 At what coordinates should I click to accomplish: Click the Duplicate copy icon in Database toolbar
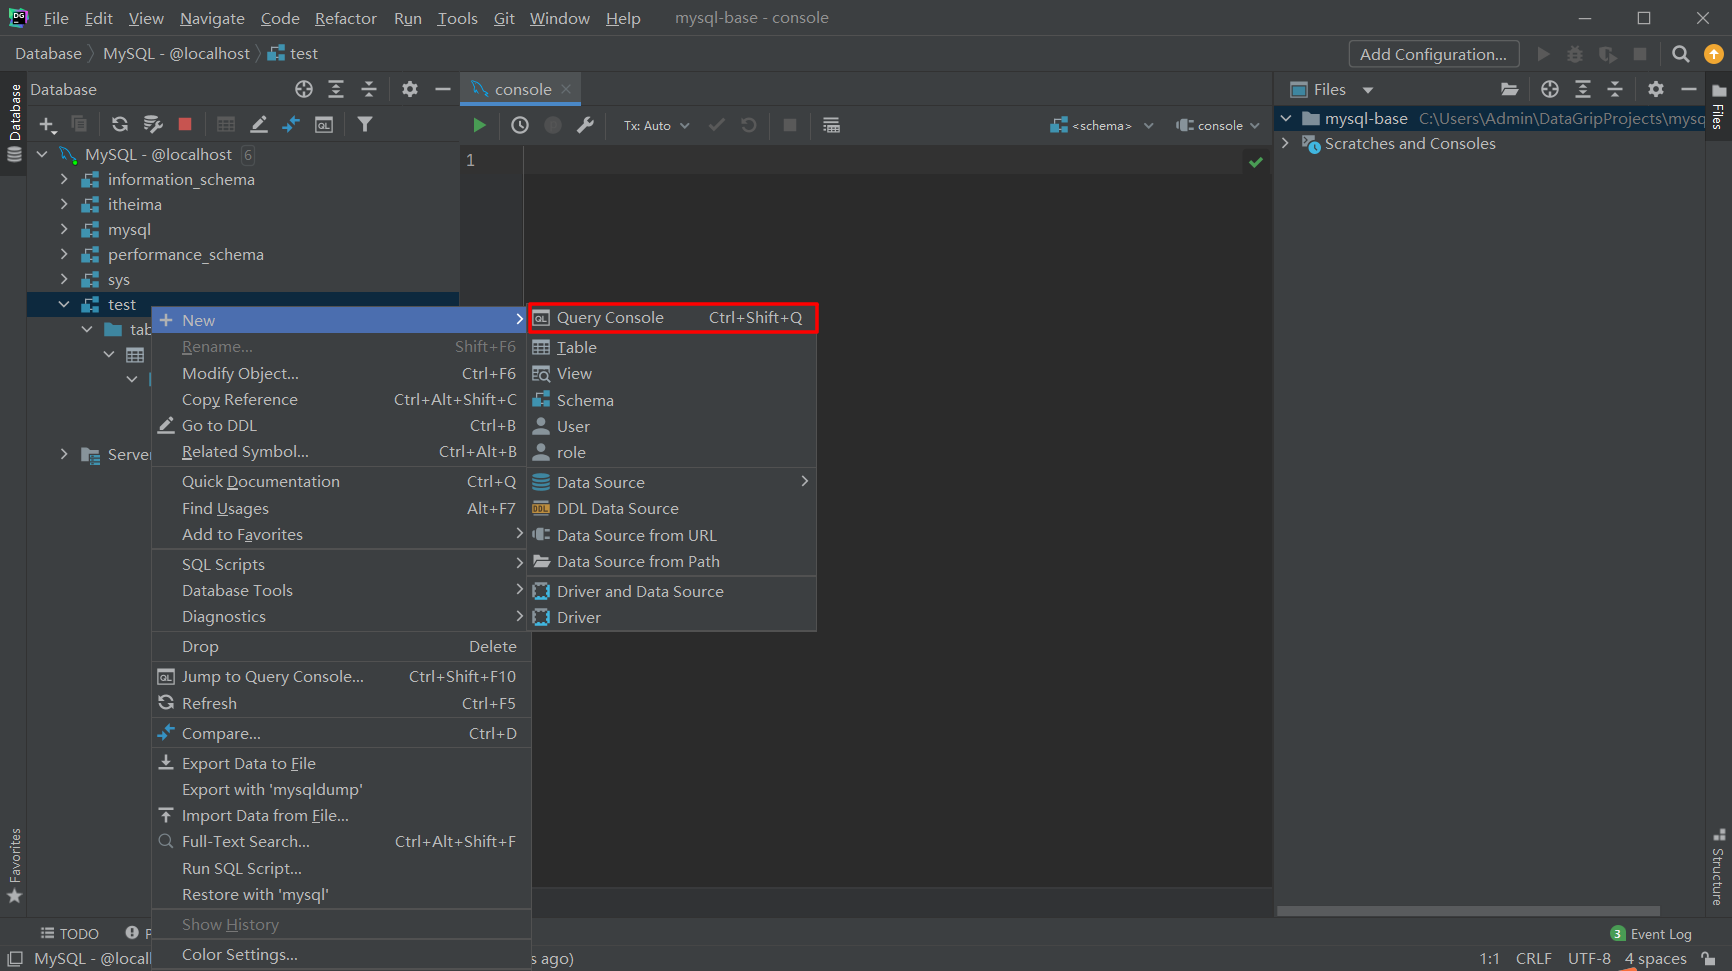79,125
